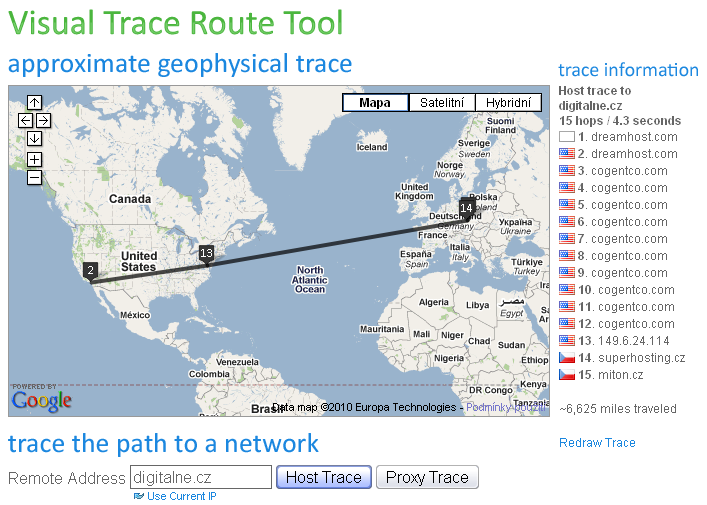Click US flag next to hop 10 cogentco.com
This screenshot has height=505, width=707.
(x=567, y=289)
